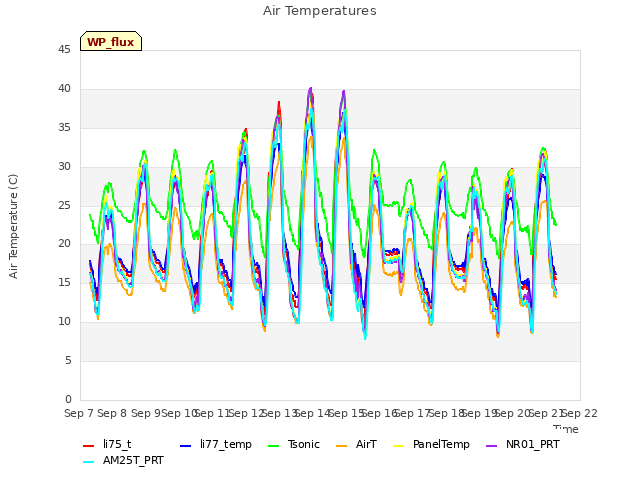Click the 10 y-axis tick label
The image size is (640, 480).
(64, 322)
